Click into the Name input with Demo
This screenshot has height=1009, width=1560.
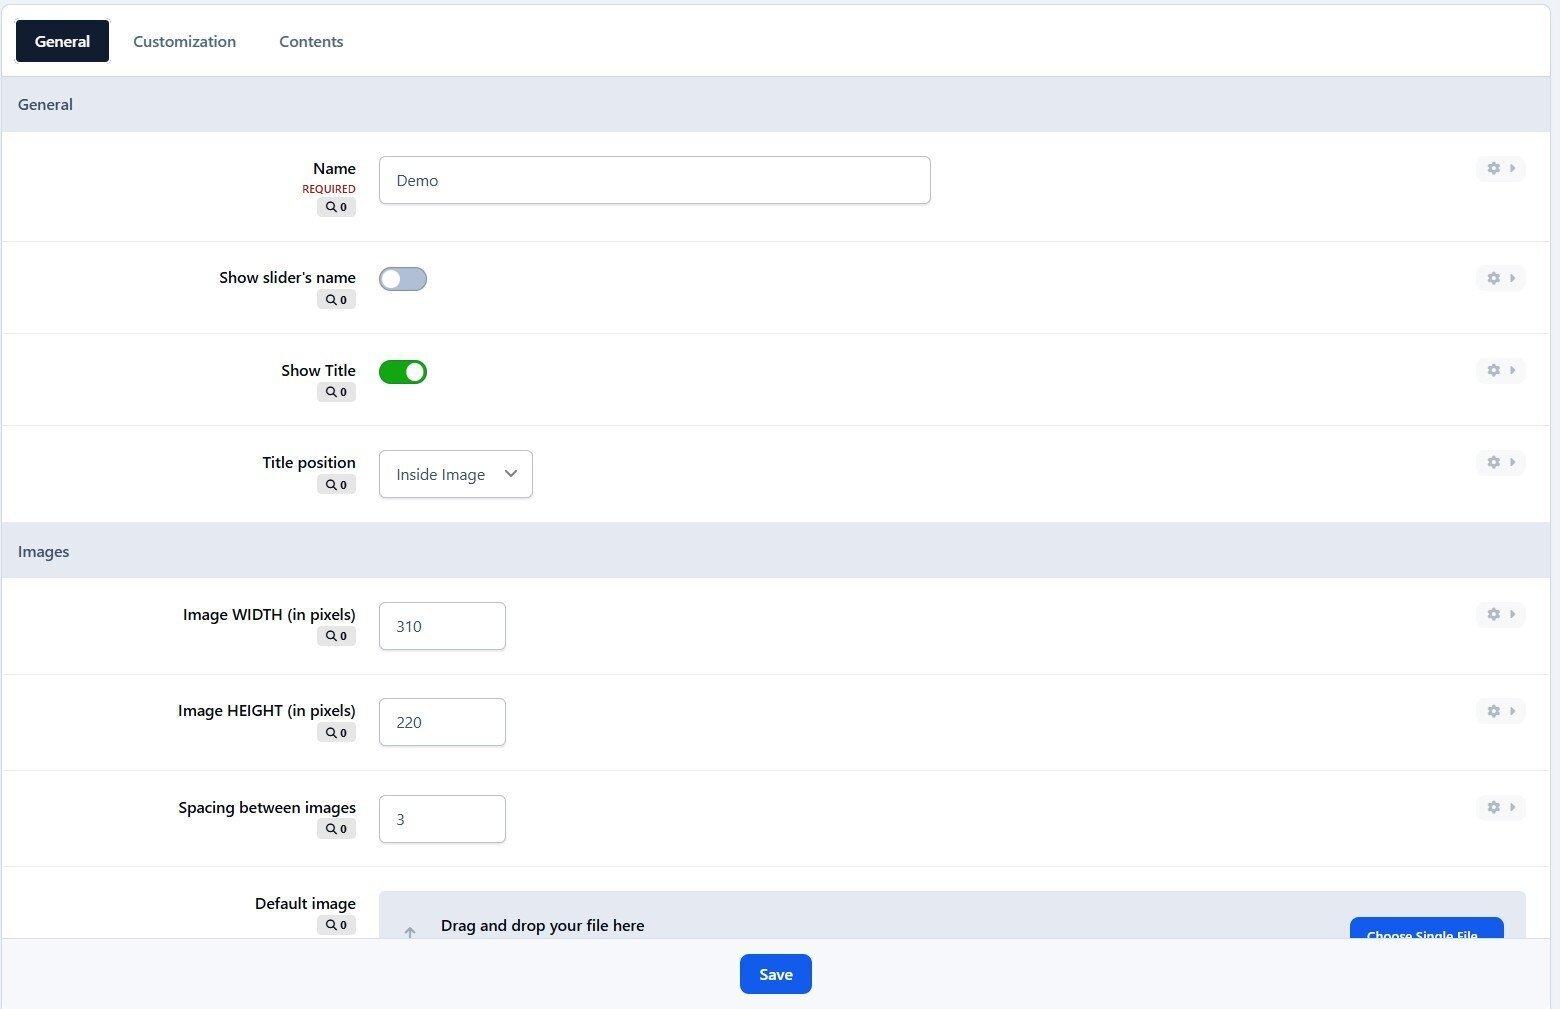655,180
